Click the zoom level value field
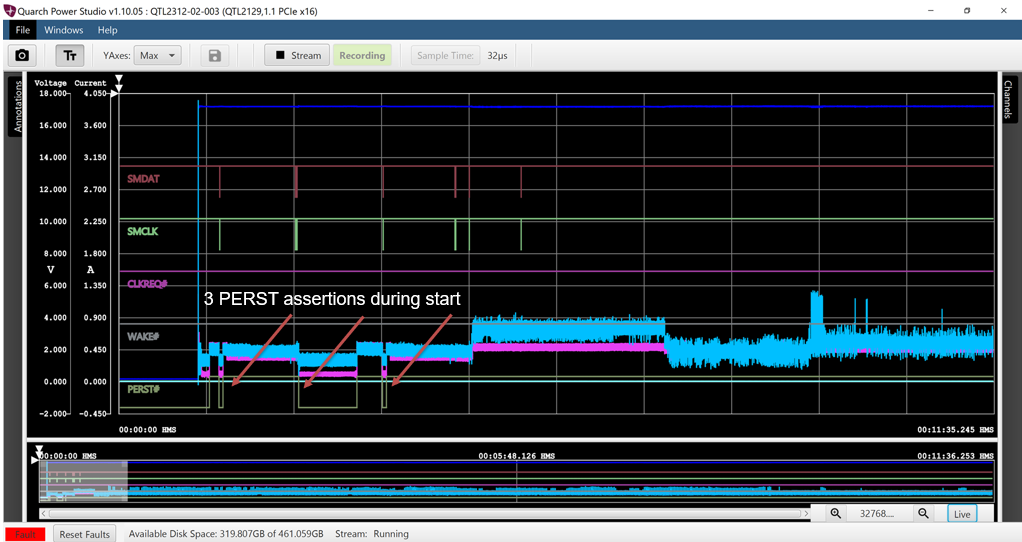 (879, 513)
